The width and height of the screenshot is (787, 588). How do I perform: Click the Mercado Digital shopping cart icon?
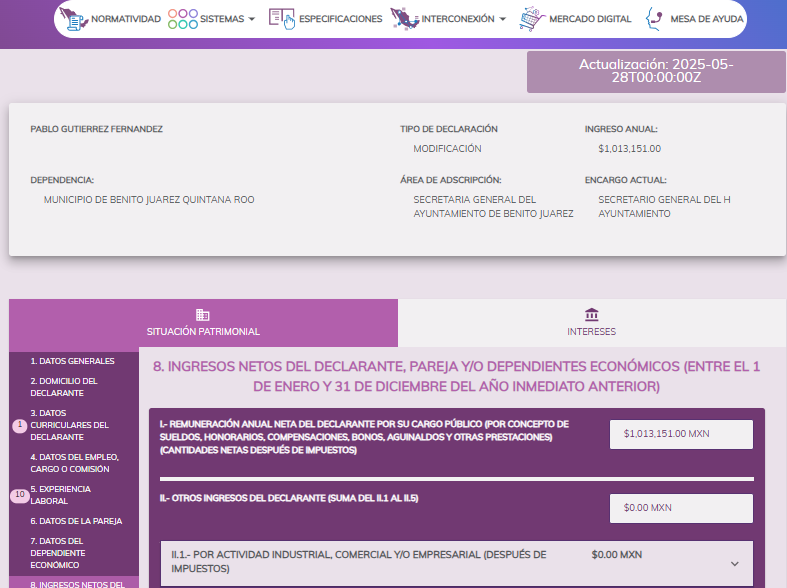[533, 19]
